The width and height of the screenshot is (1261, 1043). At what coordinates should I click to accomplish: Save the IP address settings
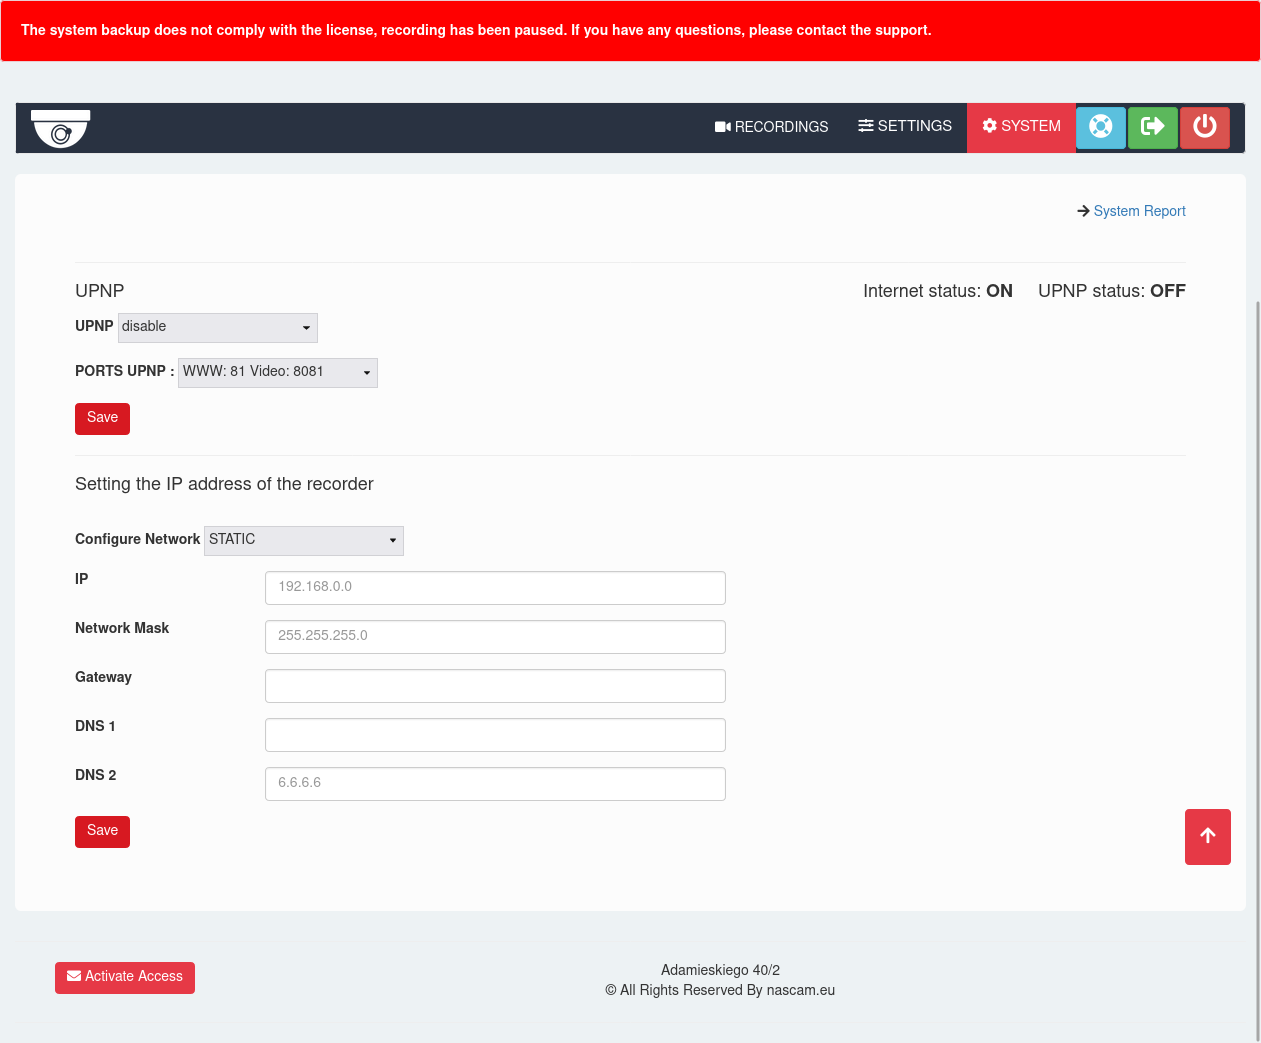coord(102,831)
